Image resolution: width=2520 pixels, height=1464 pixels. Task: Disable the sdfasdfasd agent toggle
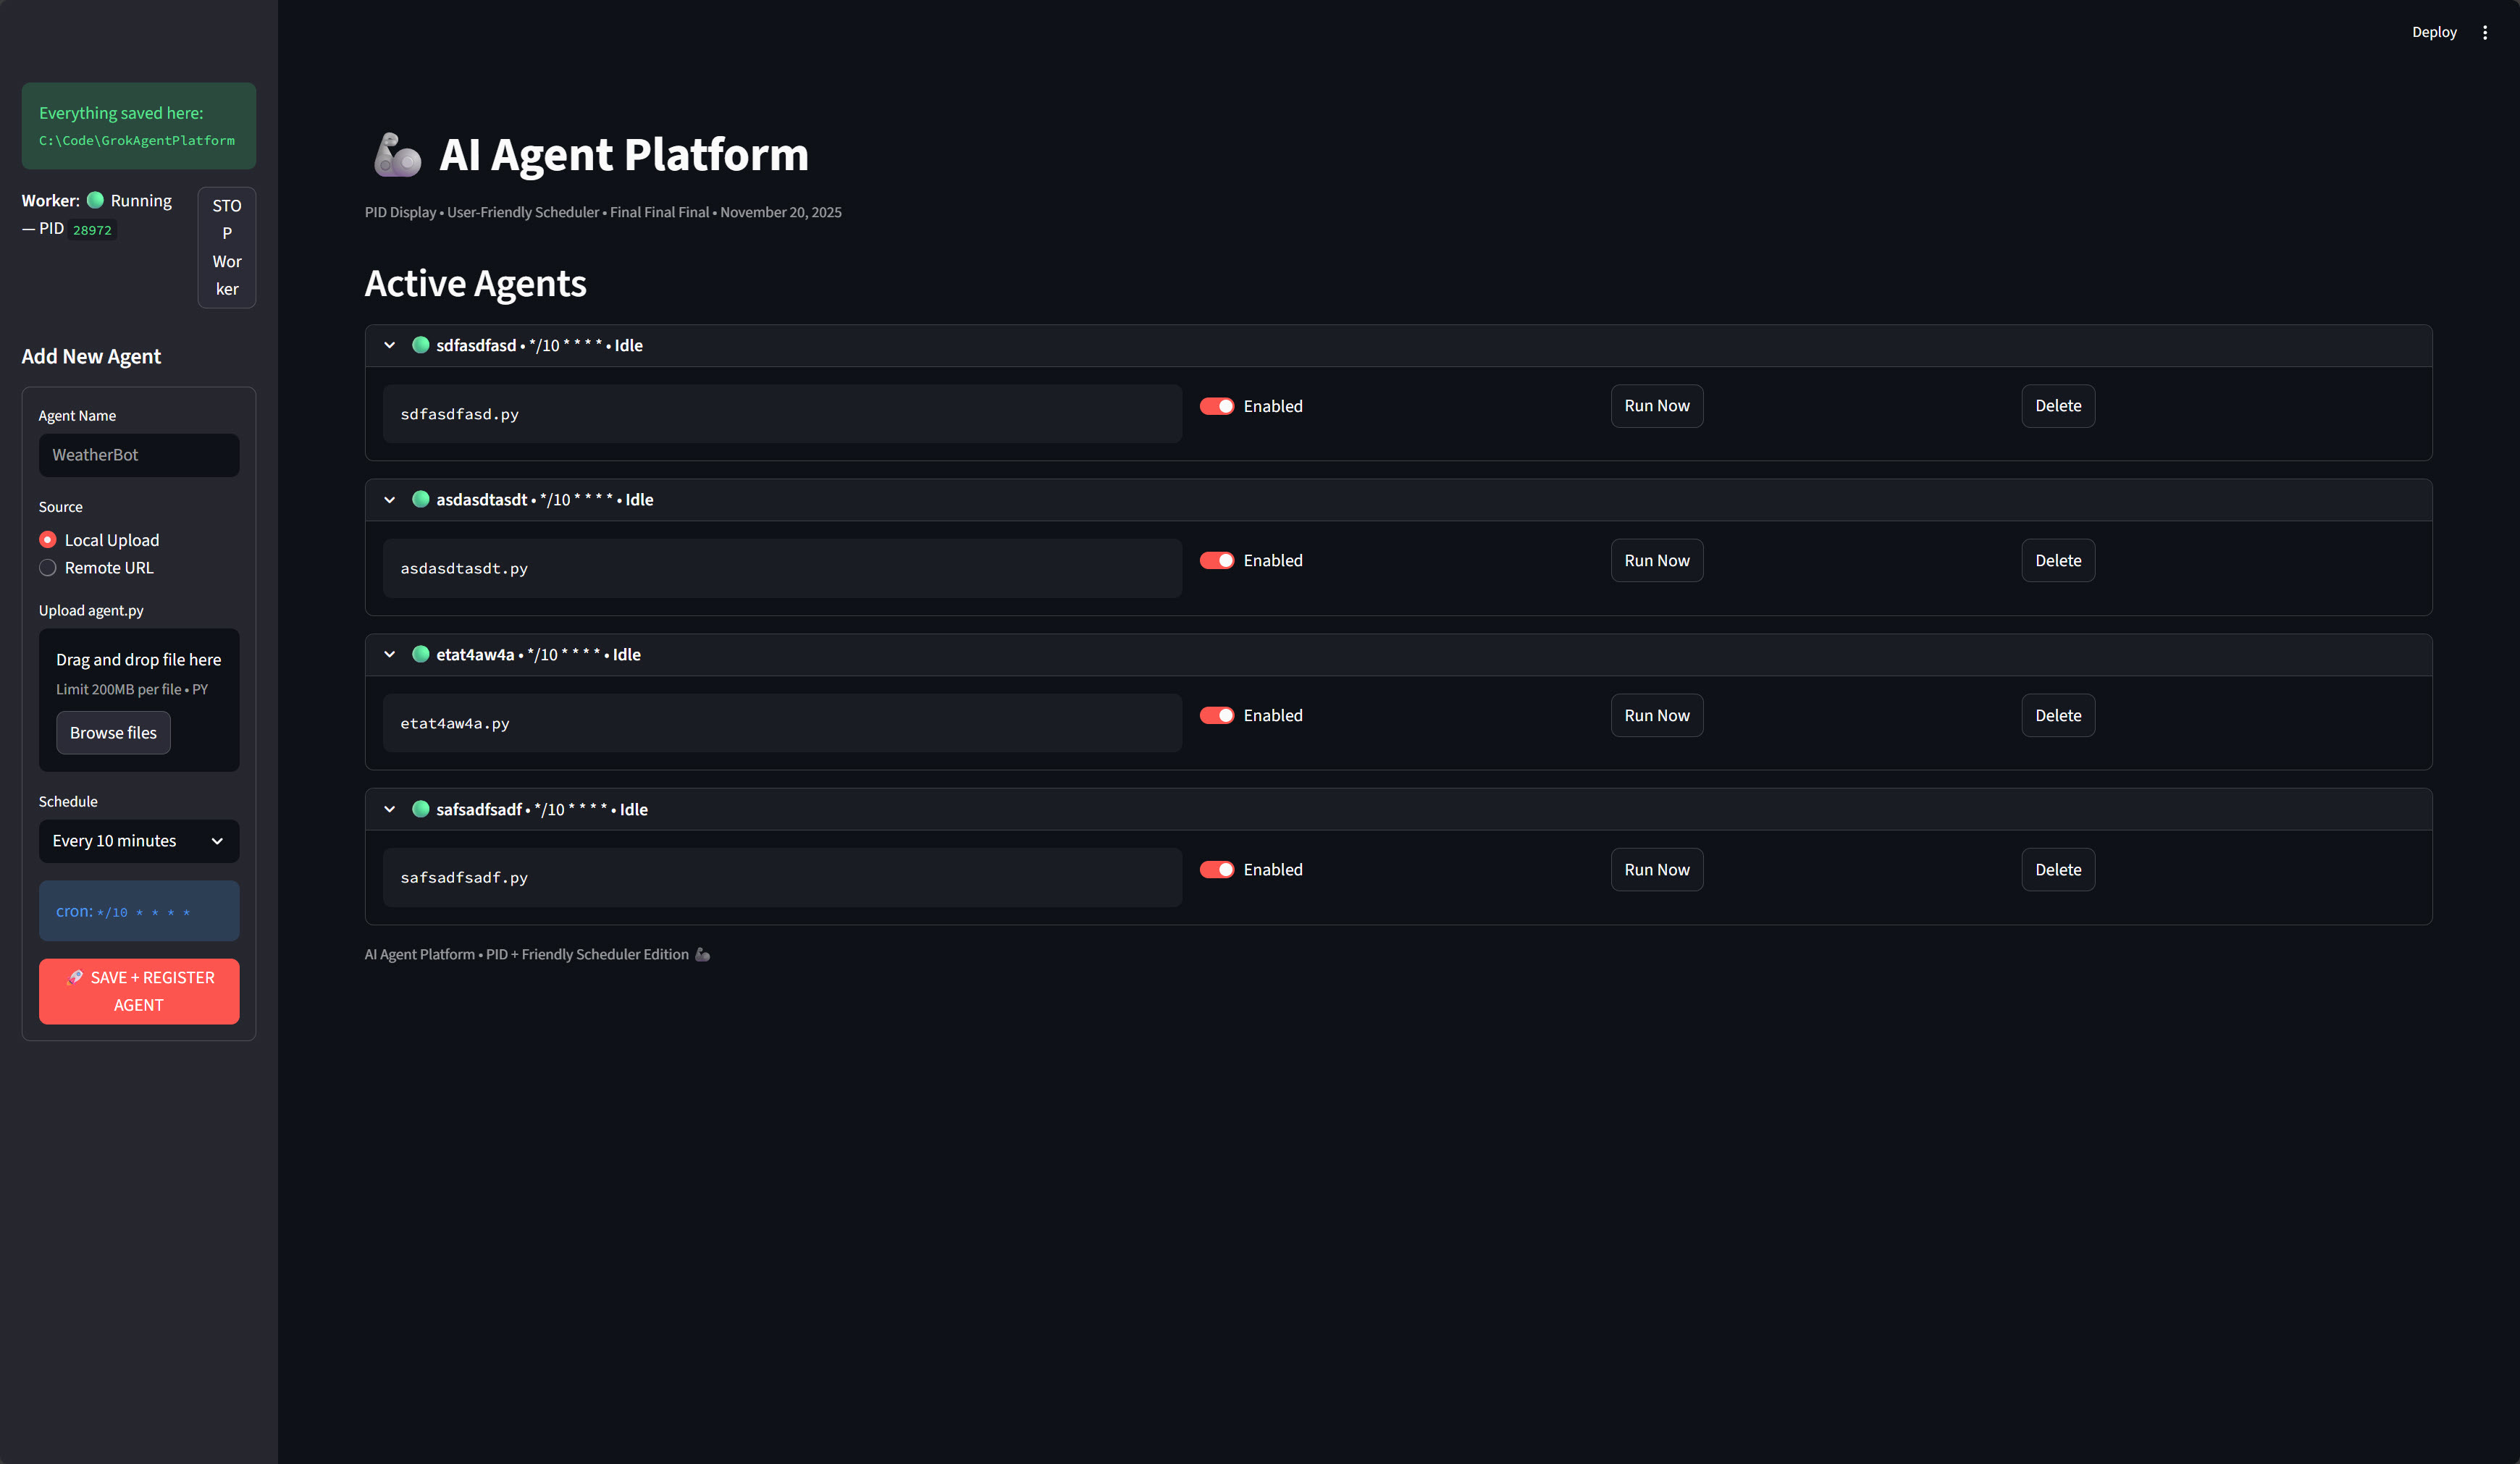1217,406
